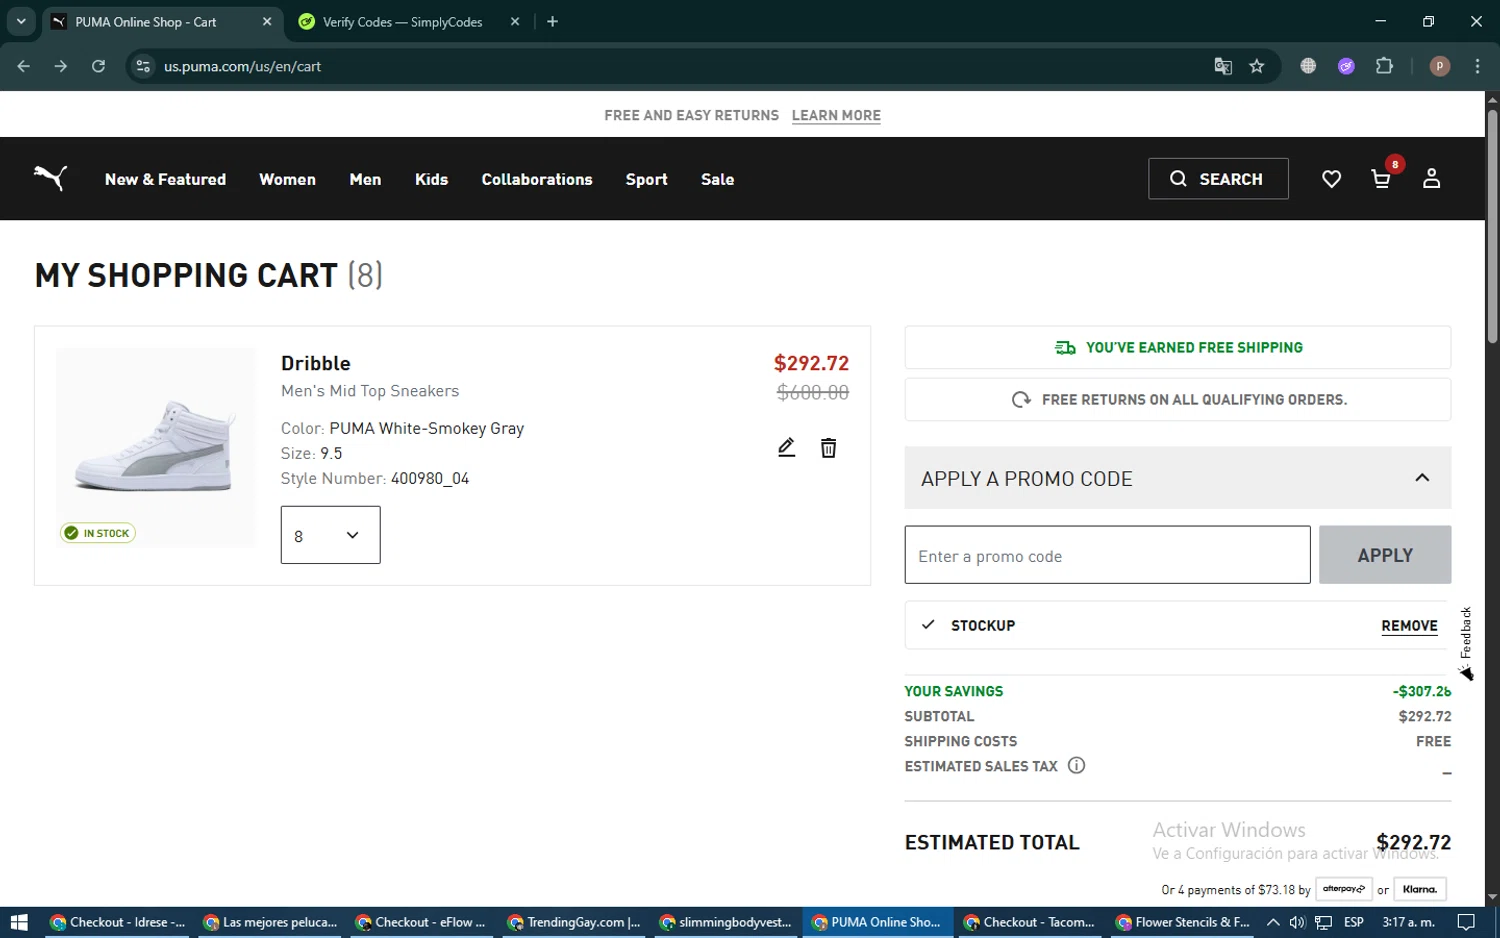
Task: Click the Klarna payment logo
Action: coord(1420,889)
